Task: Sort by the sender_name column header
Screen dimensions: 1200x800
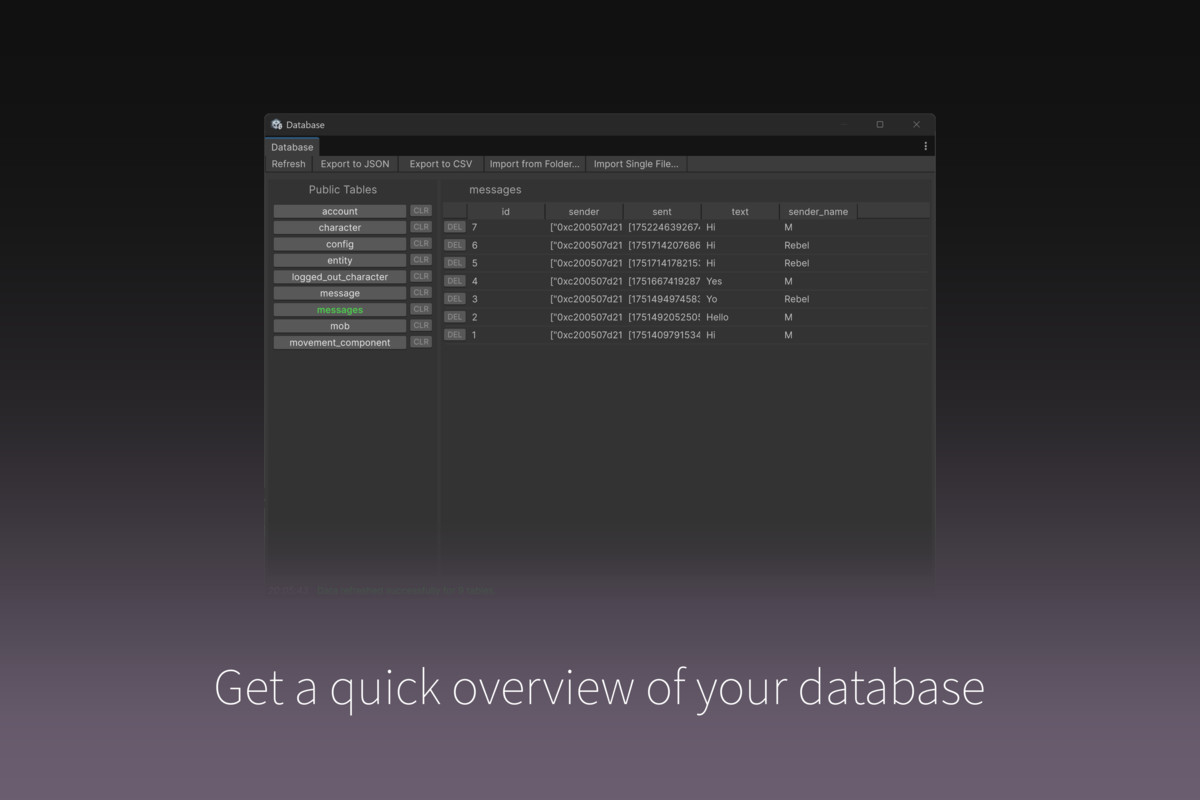Action: pyautogui.click(x=817, y=211)
